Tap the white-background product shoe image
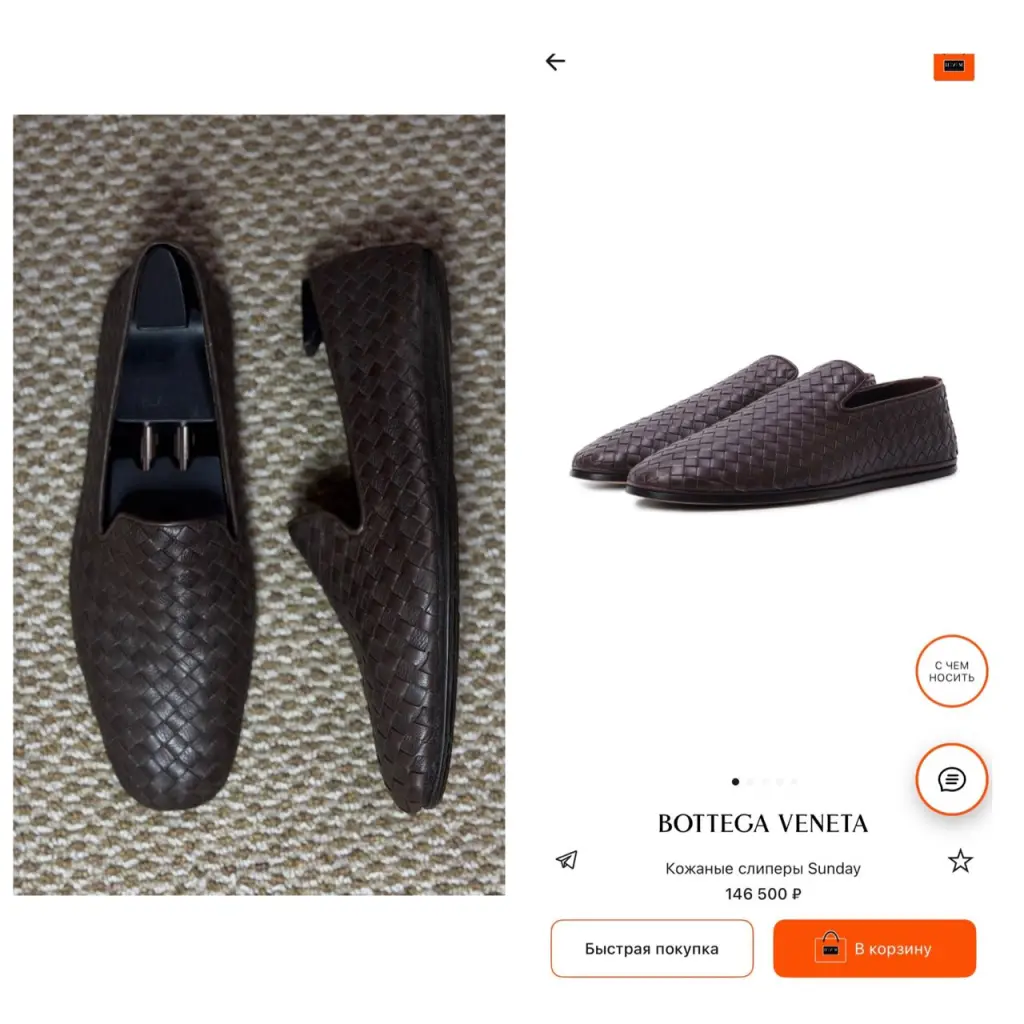Image resolution: width=1024 pixels, height=1024 pixels. pyautogui.click(x=764, y=431)
